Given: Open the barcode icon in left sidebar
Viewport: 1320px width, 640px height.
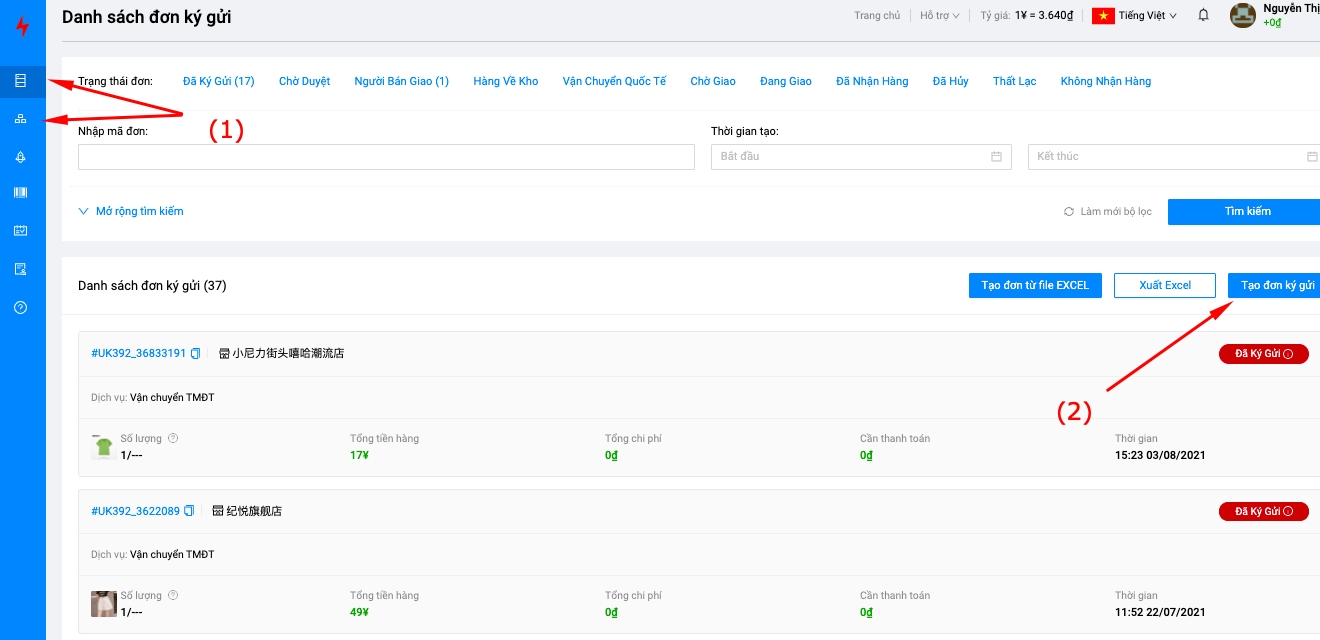Looking at the screenshot, I should tap(21, 193).
